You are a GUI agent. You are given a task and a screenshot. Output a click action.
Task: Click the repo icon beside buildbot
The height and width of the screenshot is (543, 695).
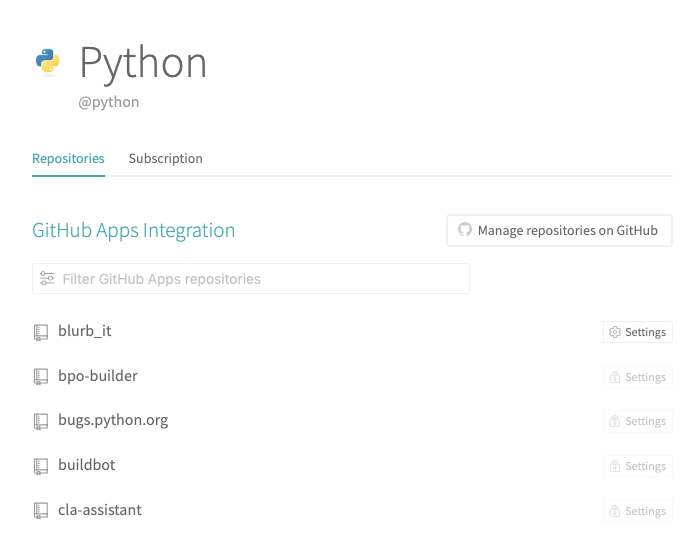[41, 466]
